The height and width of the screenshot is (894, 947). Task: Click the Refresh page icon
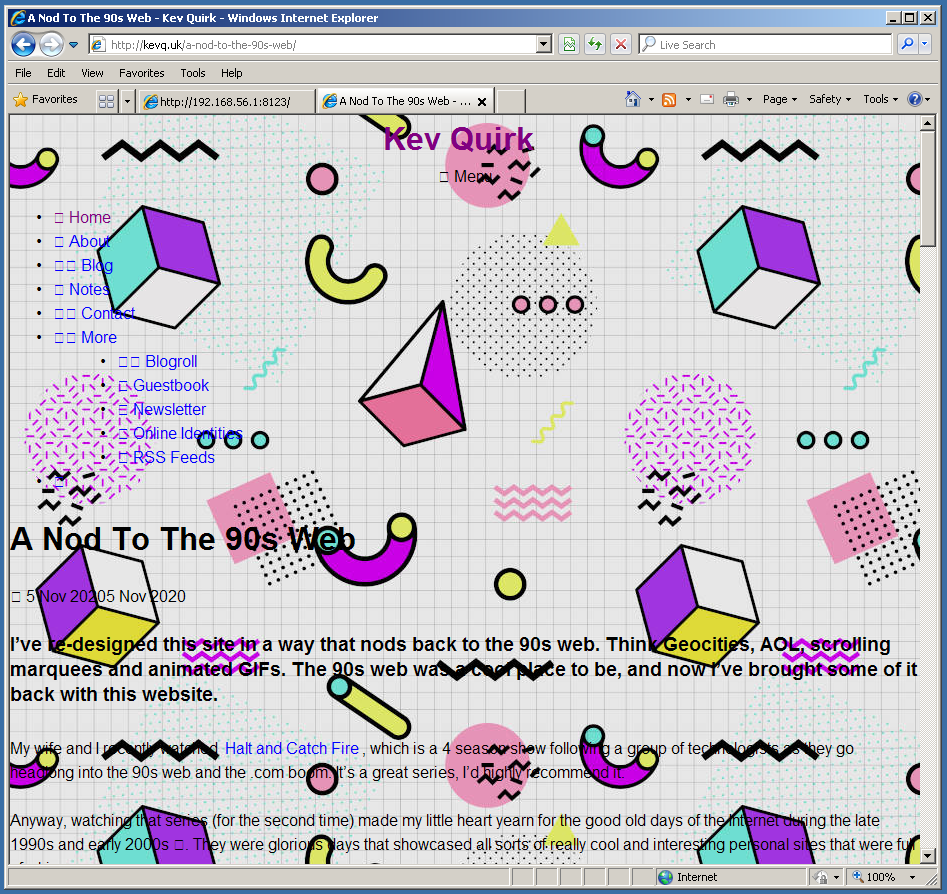(595, 44)
